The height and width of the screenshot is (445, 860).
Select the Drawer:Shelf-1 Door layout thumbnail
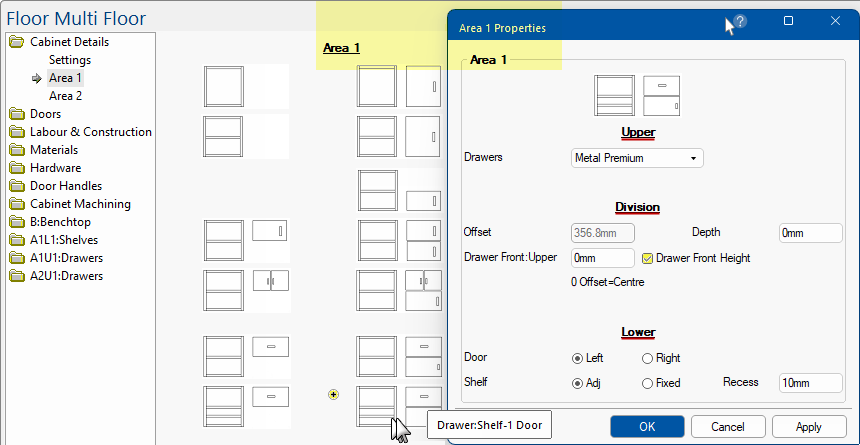click(399, 407)
